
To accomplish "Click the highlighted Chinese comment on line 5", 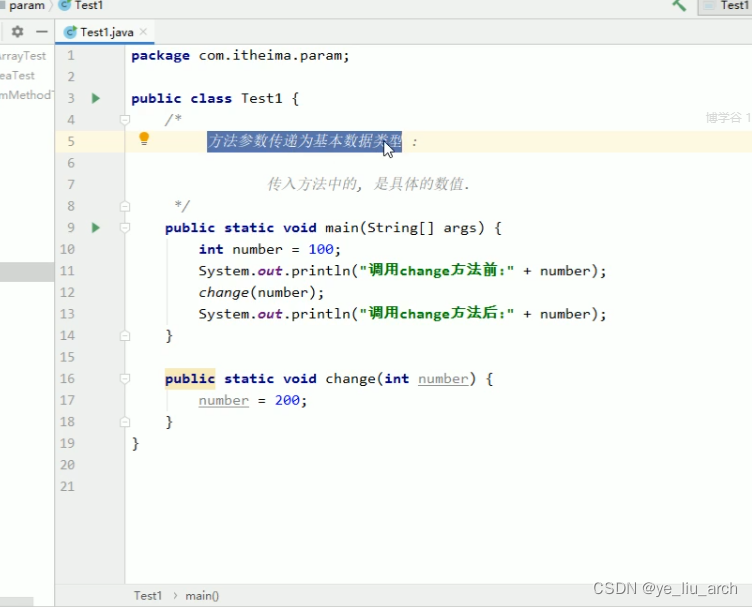I will coord(305,141).
